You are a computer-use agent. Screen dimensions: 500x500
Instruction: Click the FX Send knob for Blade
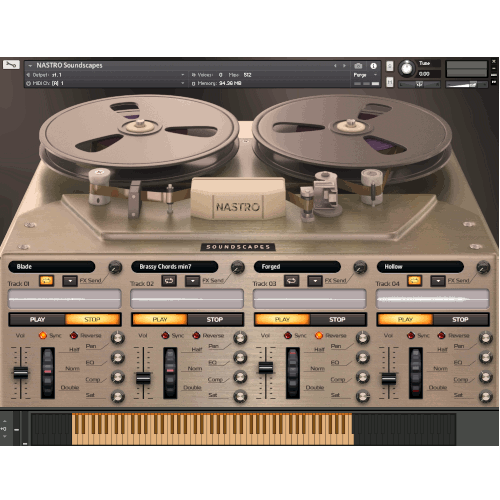click(115, 267)
